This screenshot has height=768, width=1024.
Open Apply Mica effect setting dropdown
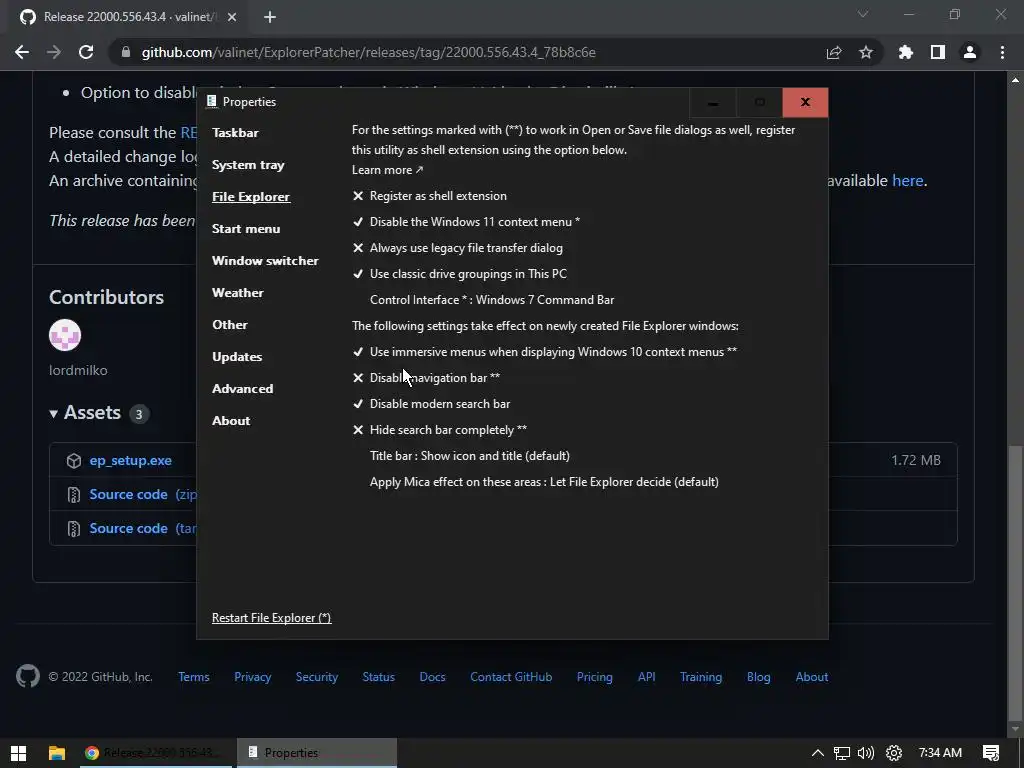pyautogui.click(x=544, y=482)
